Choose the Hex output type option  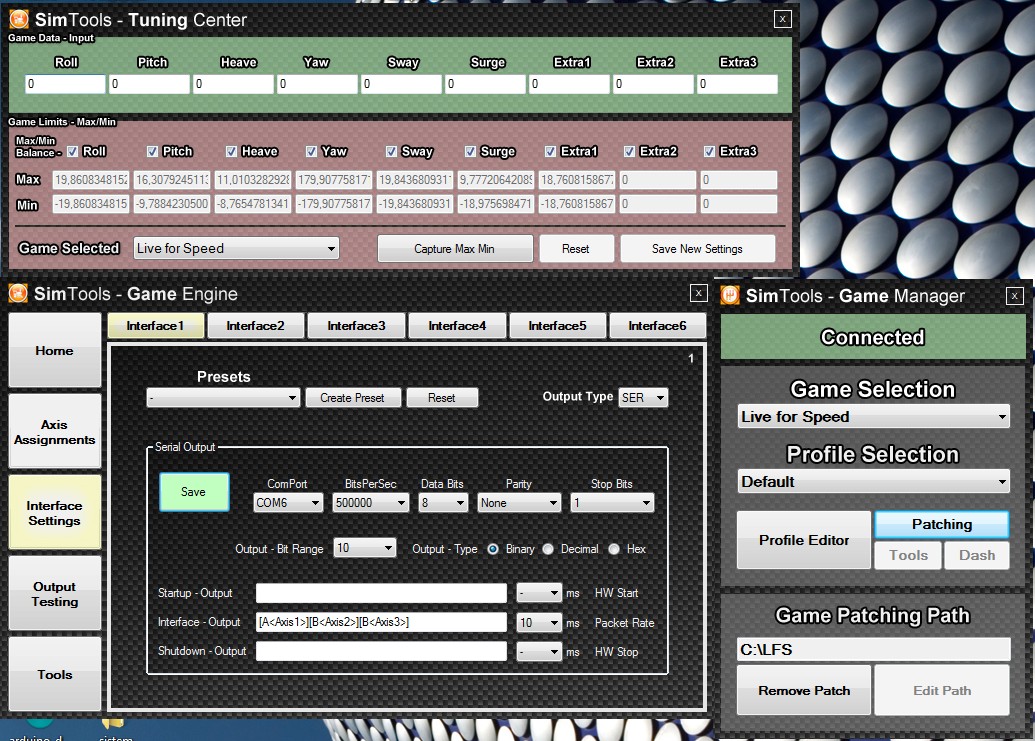(614, 549)
